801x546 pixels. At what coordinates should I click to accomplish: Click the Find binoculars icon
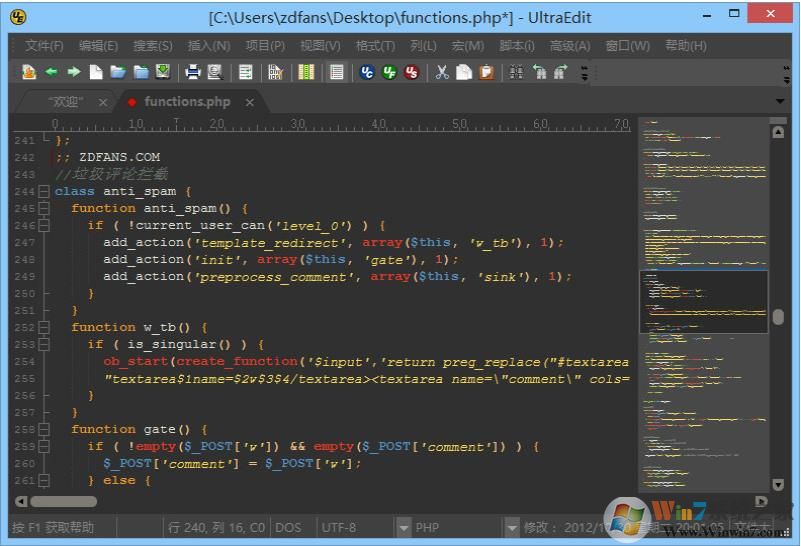(516, 72)
